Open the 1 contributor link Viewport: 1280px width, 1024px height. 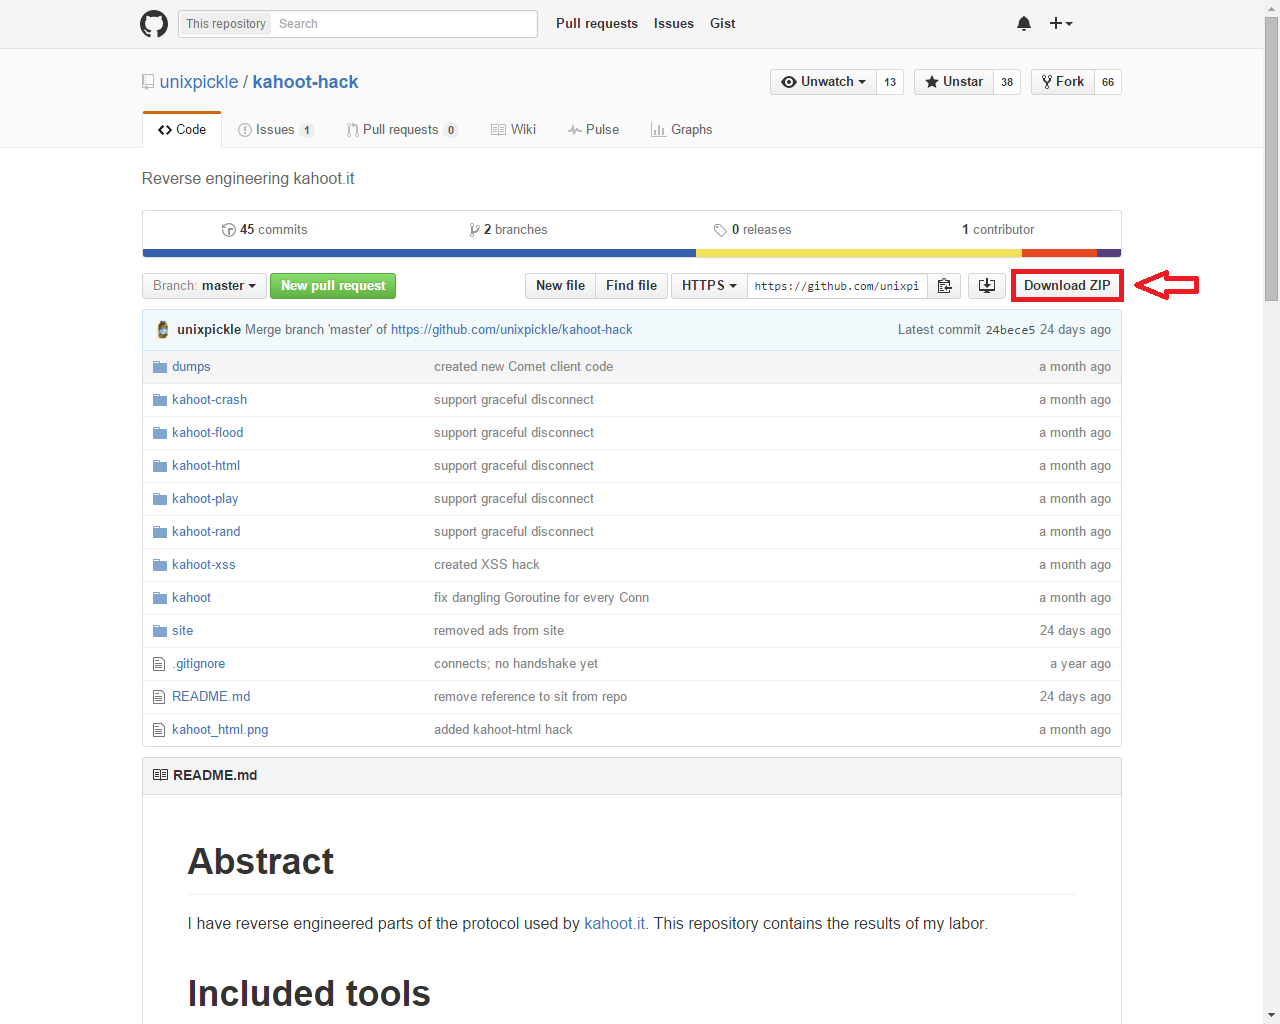pos(998,230)
